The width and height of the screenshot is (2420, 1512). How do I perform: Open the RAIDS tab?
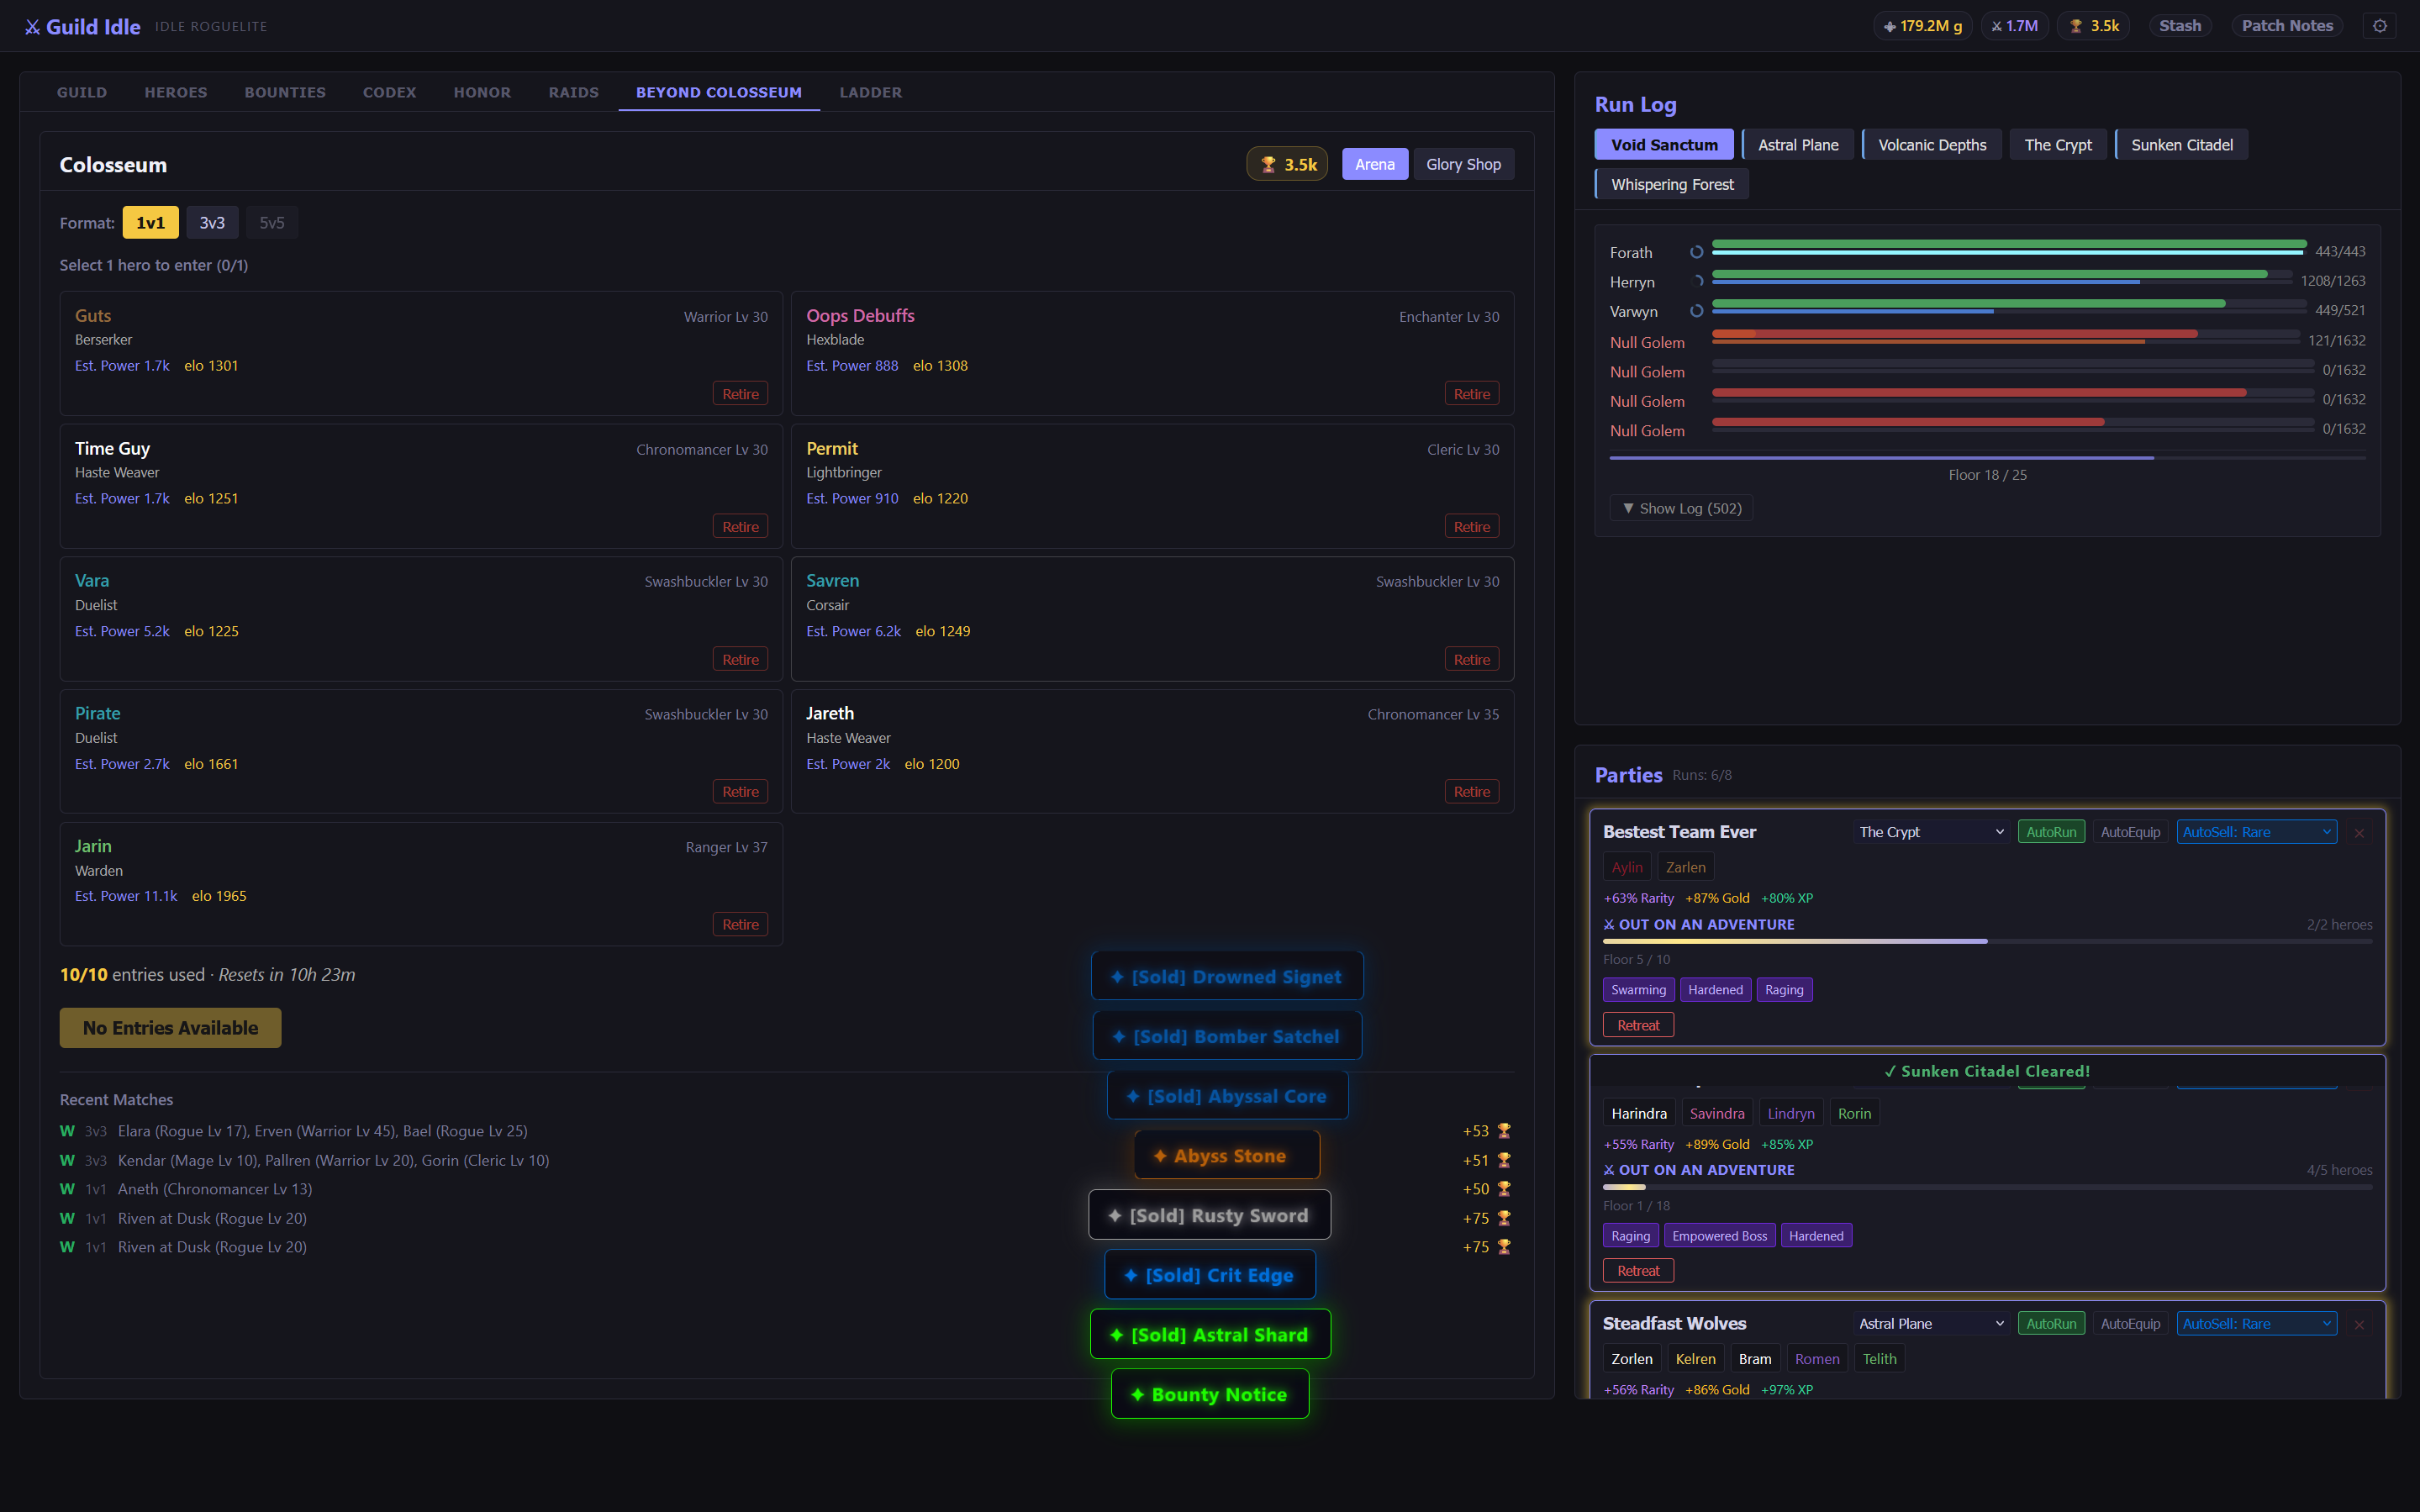click(573, 92)
